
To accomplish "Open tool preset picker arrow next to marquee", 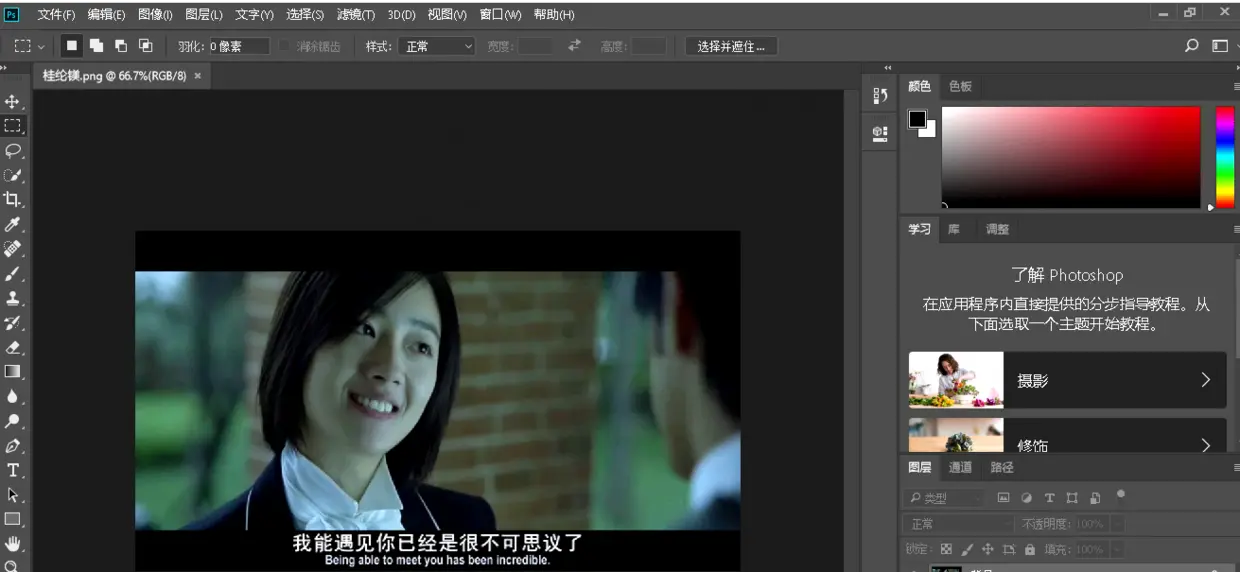I will tap(41, 47).
